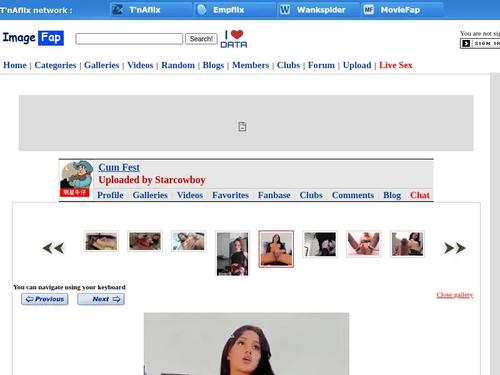The width and height of the screenshot is (500, 375).
Task: Click the Search! button
Action: (x=201, y=39)
